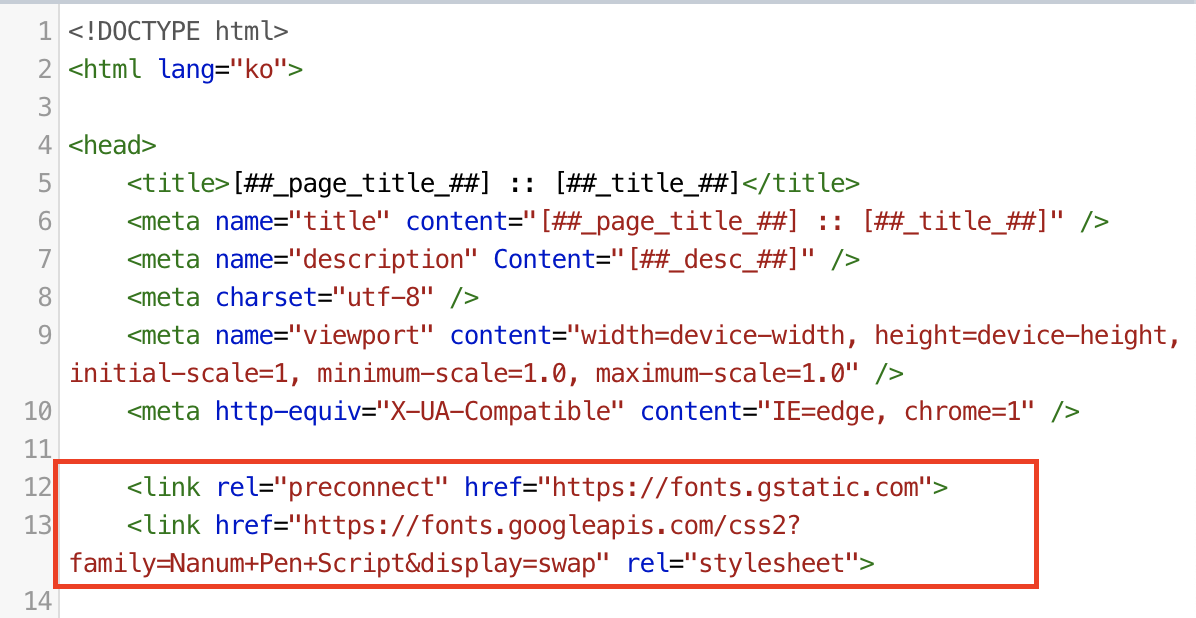Viewport: 1196px width, 618px height.
Task: Click the maximum-scale=1.0 text
Action: (x=719, y=374)
